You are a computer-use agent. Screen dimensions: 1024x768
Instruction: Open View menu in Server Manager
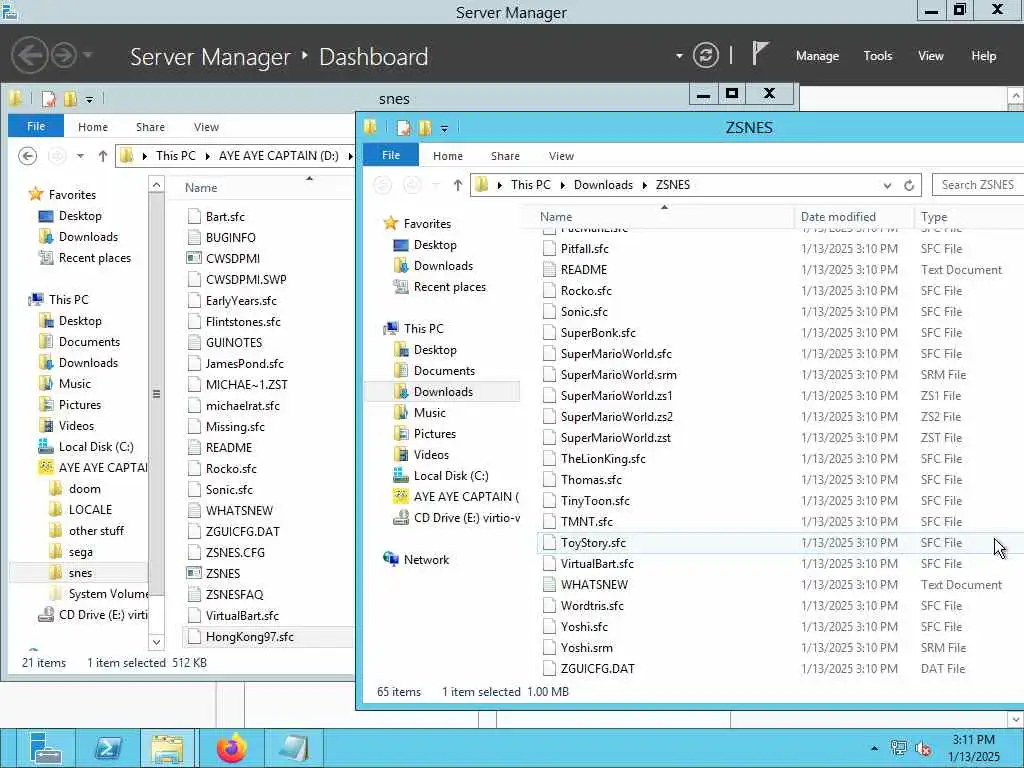click(931, 56)
